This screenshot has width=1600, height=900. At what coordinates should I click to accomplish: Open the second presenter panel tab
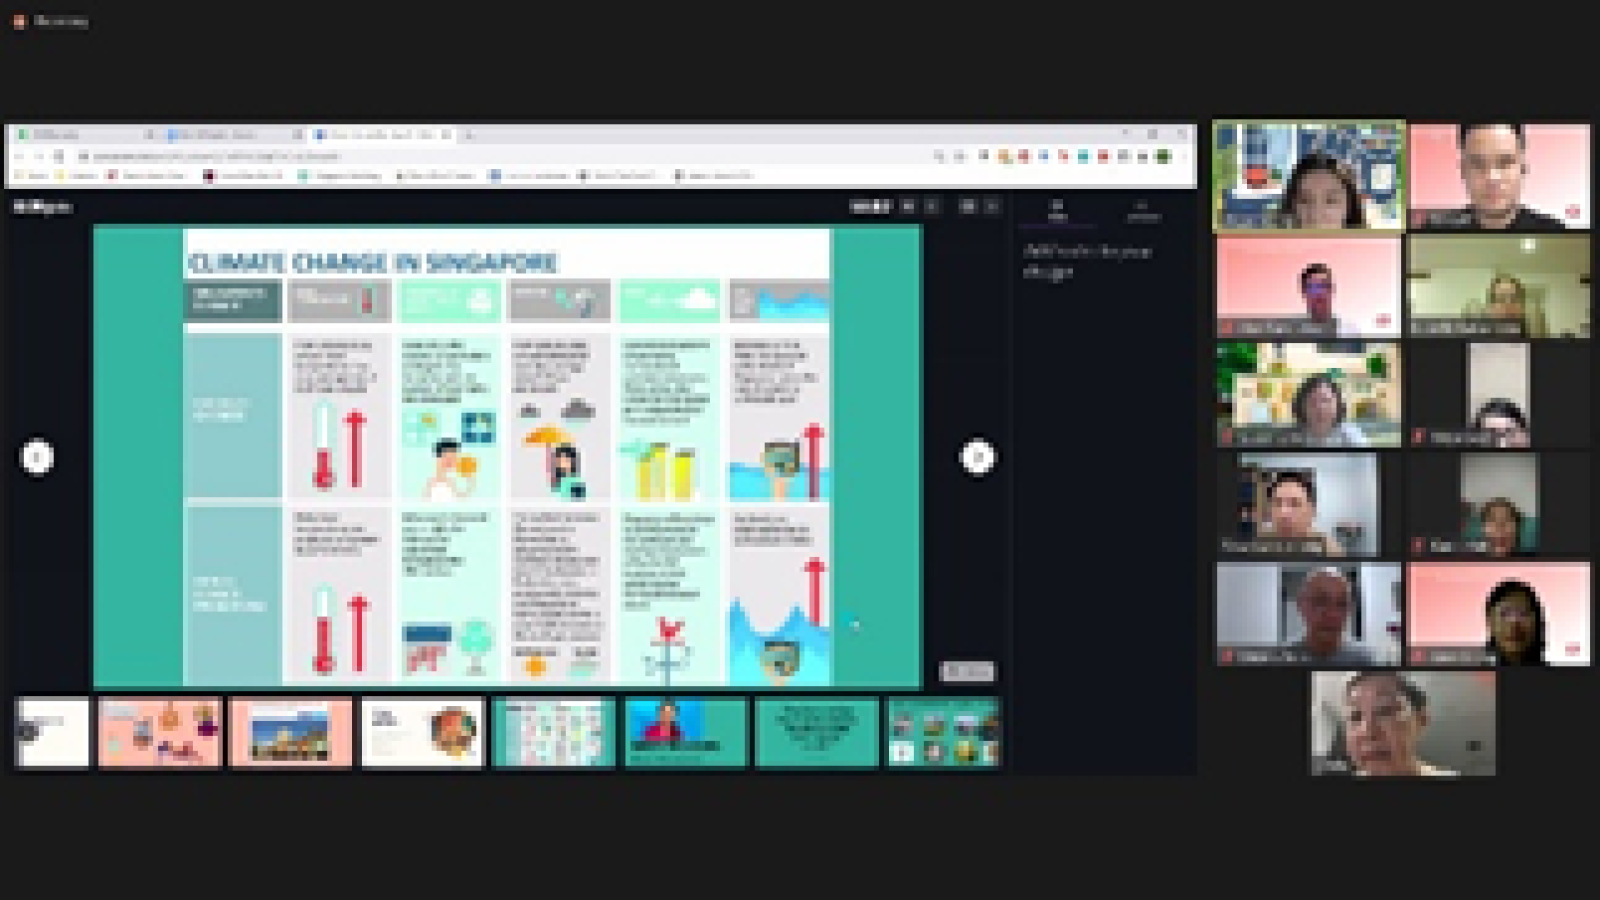[x=1142, y=210]
